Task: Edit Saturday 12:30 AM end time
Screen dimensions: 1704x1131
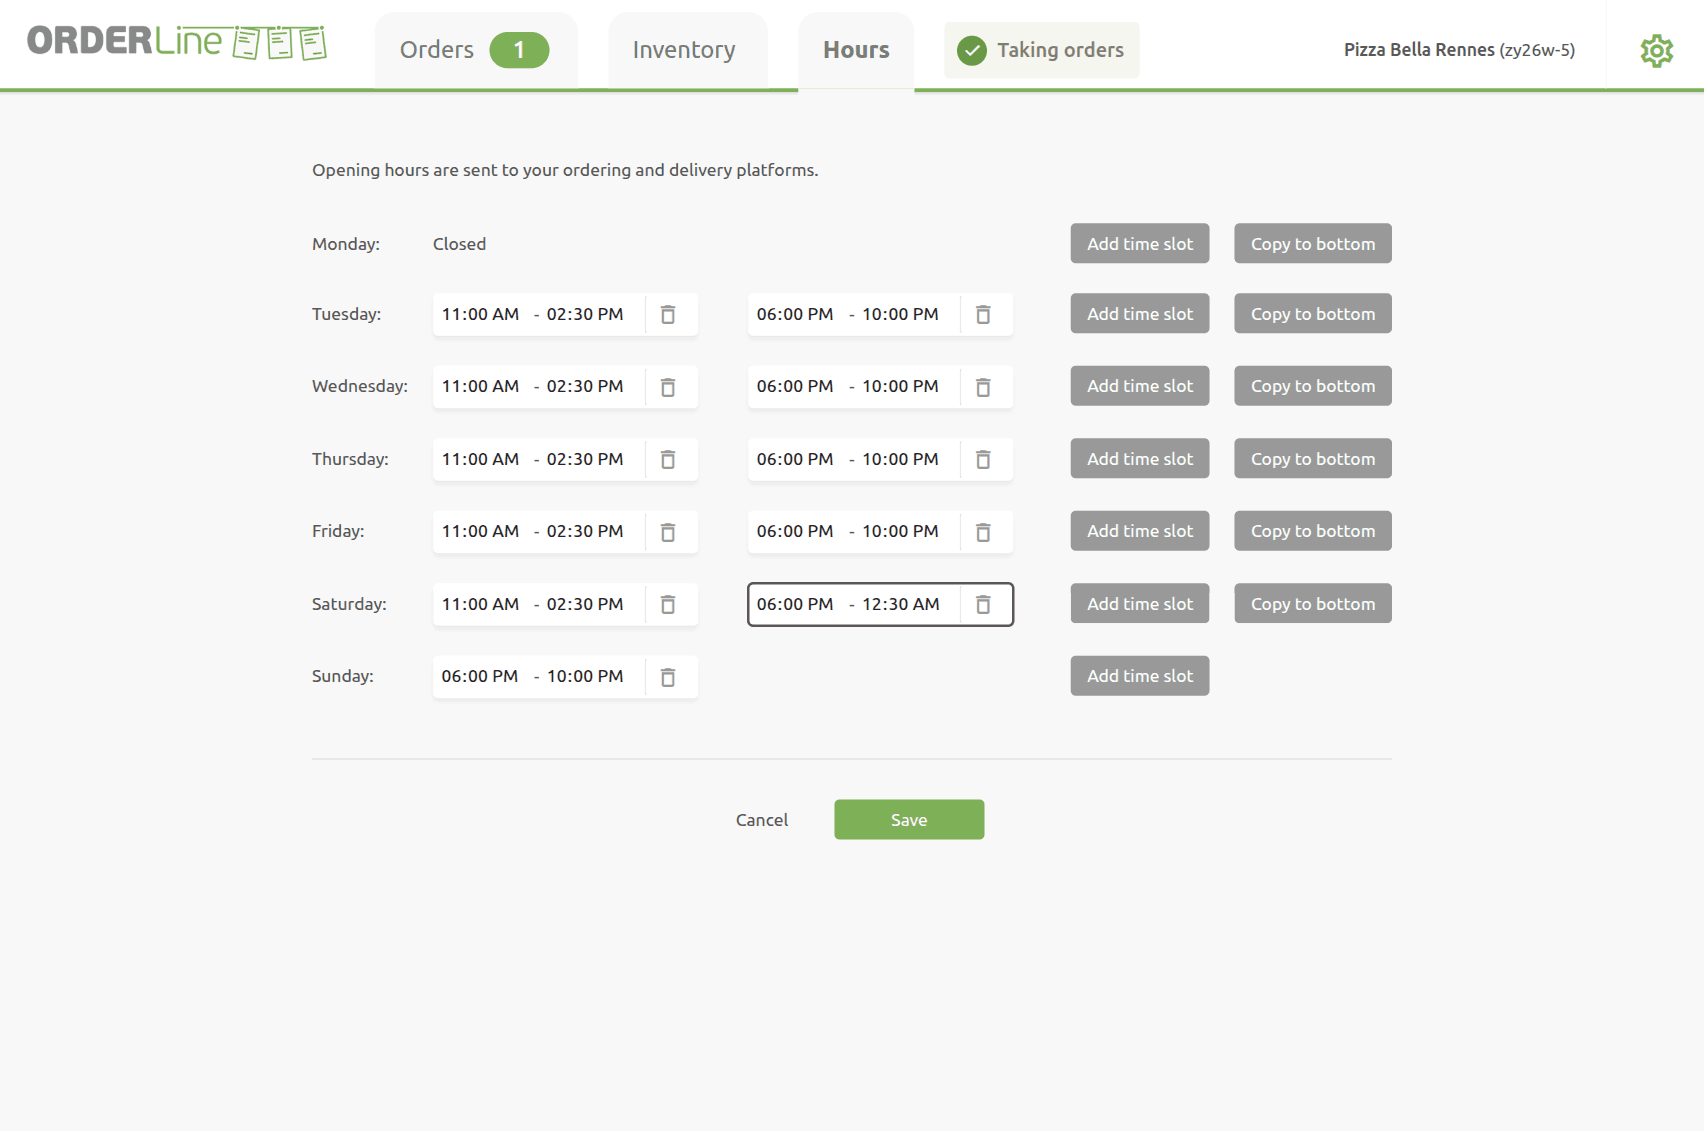Action: click(x=901, y=604)
